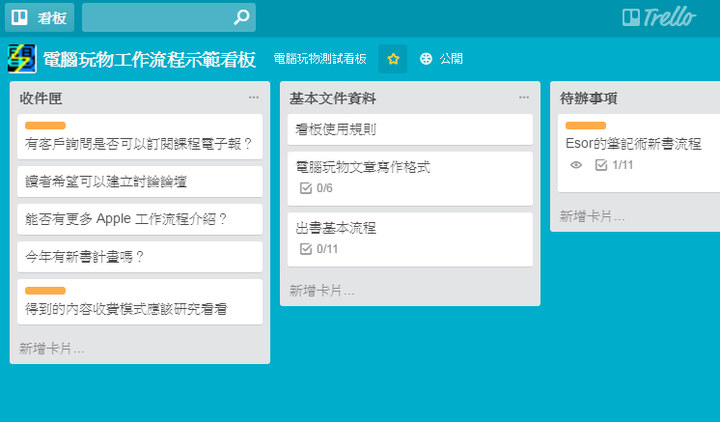
Task: Open card 讀者希望可以建立討論論壇
Action: (140, 181)
